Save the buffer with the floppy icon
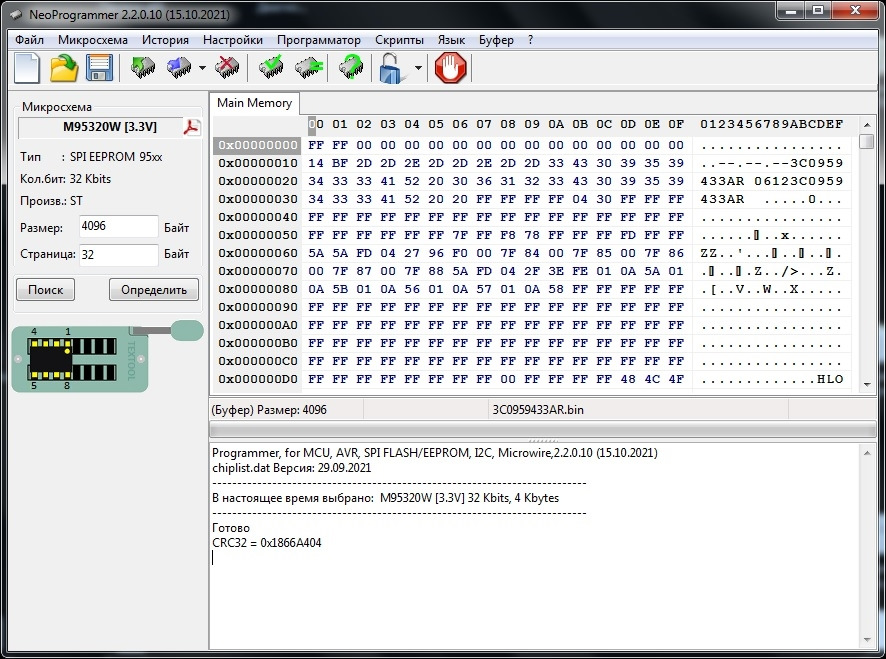Image resolution: width=886 pixels, height=659 pixels. (100, 68)
